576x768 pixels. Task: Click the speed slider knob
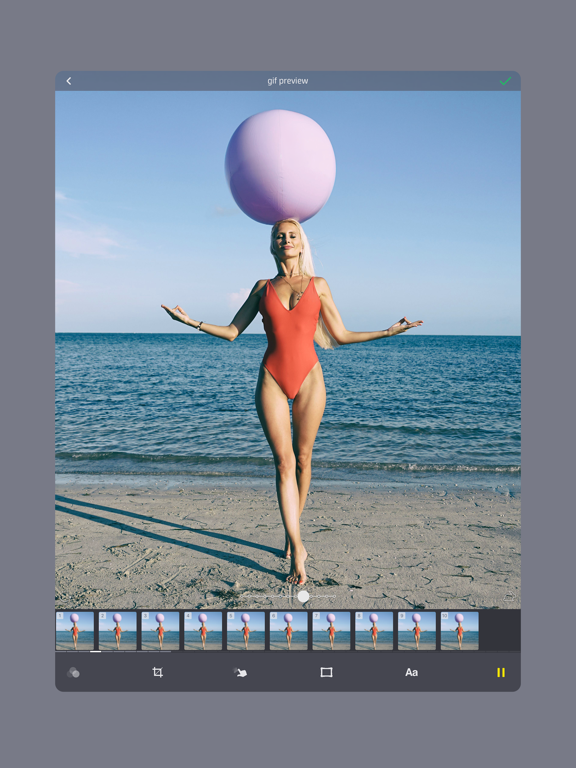(303, 596)
